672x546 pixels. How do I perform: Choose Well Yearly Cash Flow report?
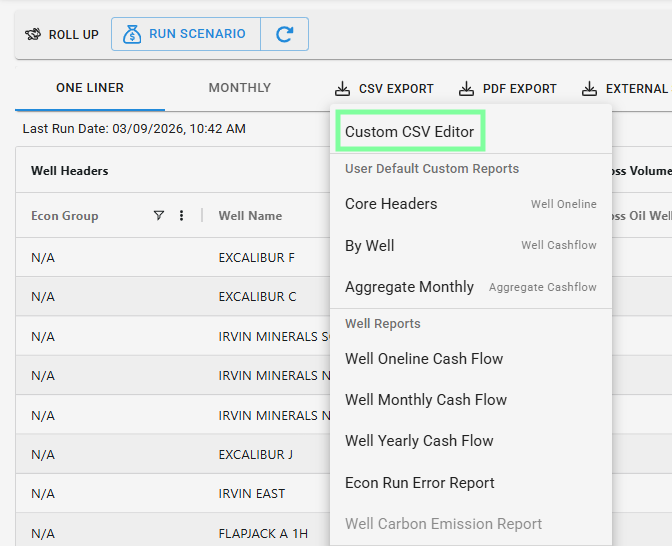(x=419, y=441)
